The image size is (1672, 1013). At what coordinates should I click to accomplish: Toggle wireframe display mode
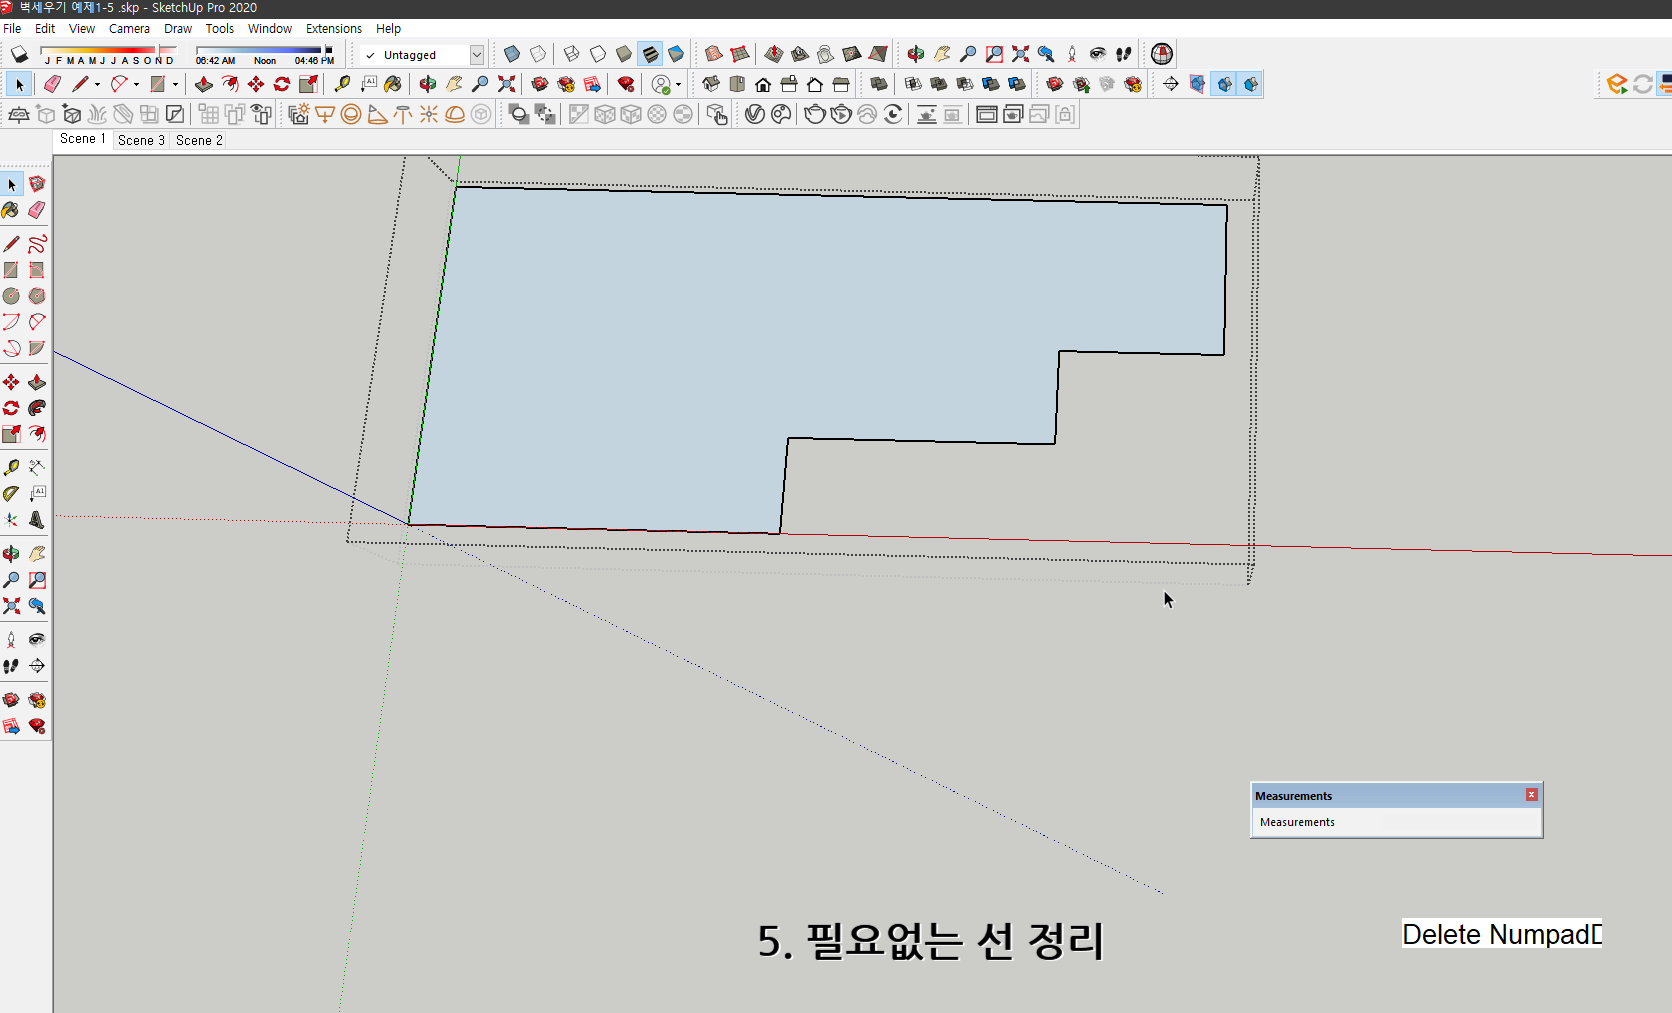tap(572, 54)
